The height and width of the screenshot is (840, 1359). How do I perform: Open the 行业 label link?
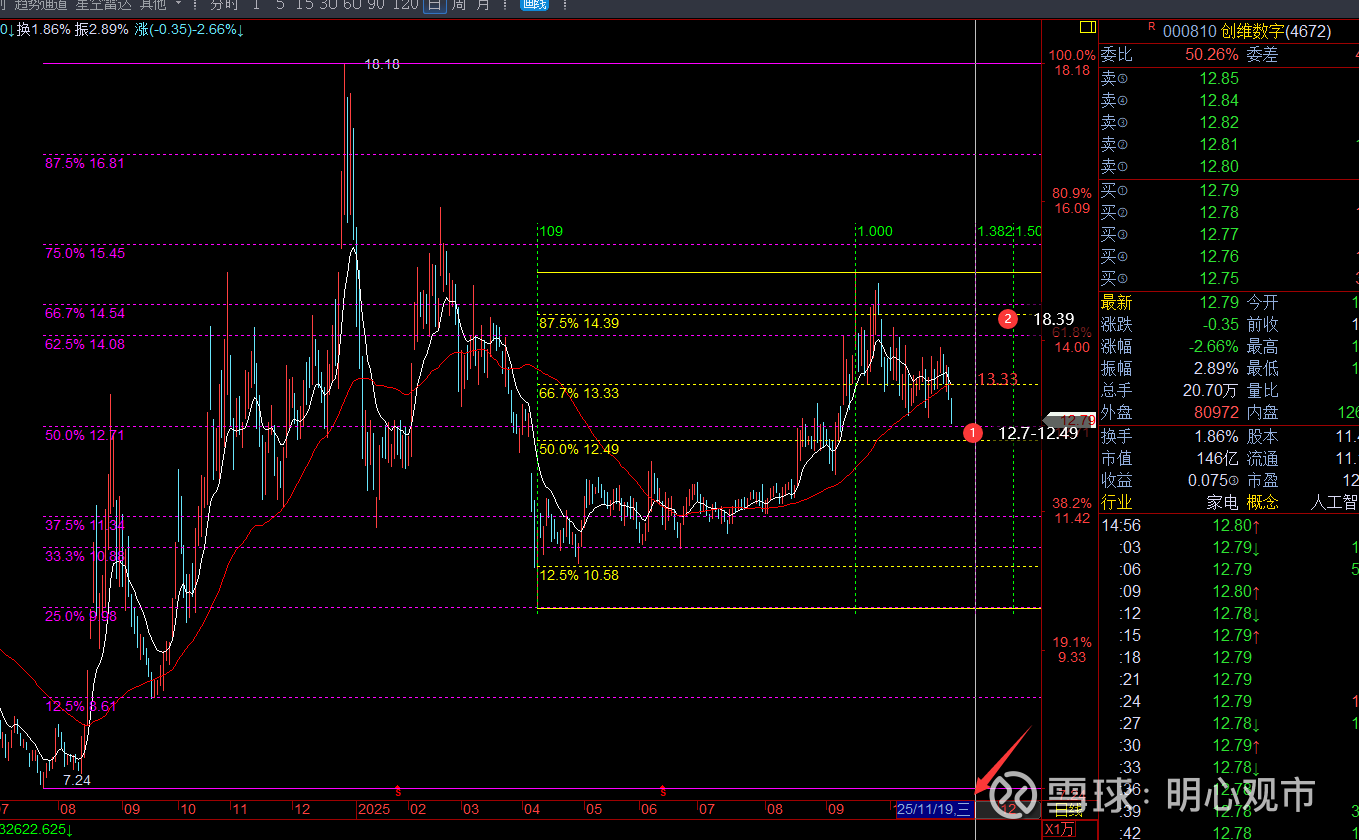1117,502
